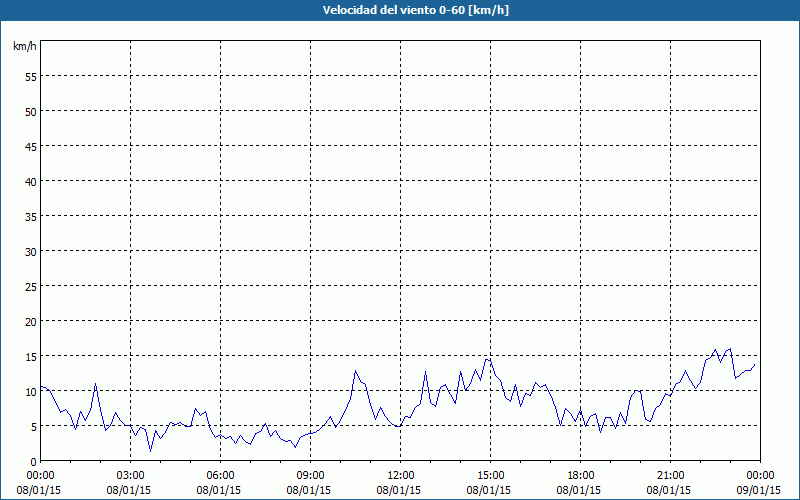800x500 pixels.
Task: Click the '15:00' time axis label
Action: [490, 476]
